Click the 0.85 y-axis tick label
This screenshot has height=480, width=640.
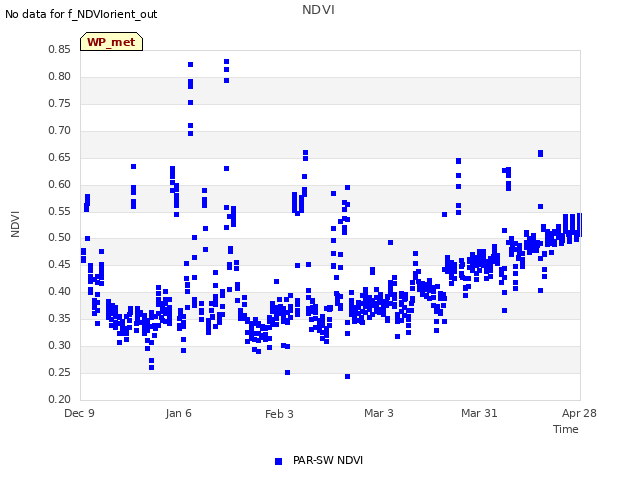tap(59, 49)
